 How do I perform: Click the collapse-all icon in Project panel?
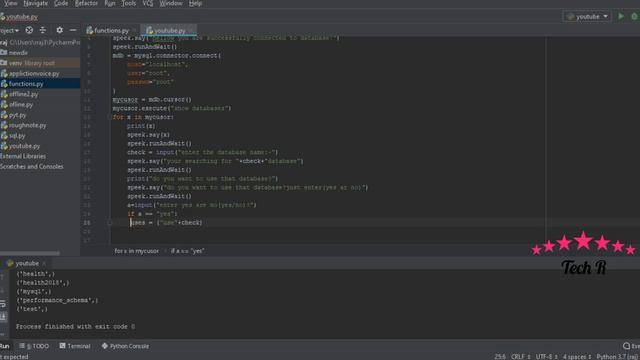tap(43, 30)
